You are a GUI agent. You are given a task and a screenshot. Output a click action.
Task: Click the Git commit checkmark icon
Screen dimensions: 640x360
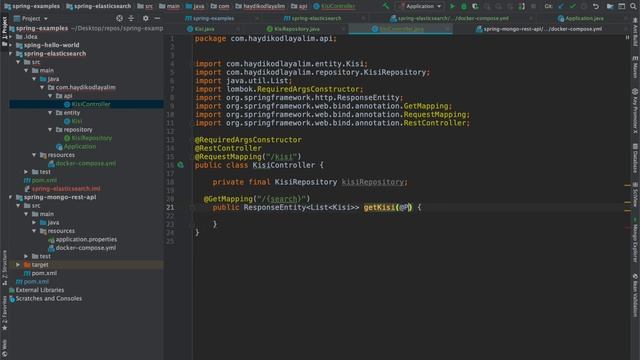point(572,7)
